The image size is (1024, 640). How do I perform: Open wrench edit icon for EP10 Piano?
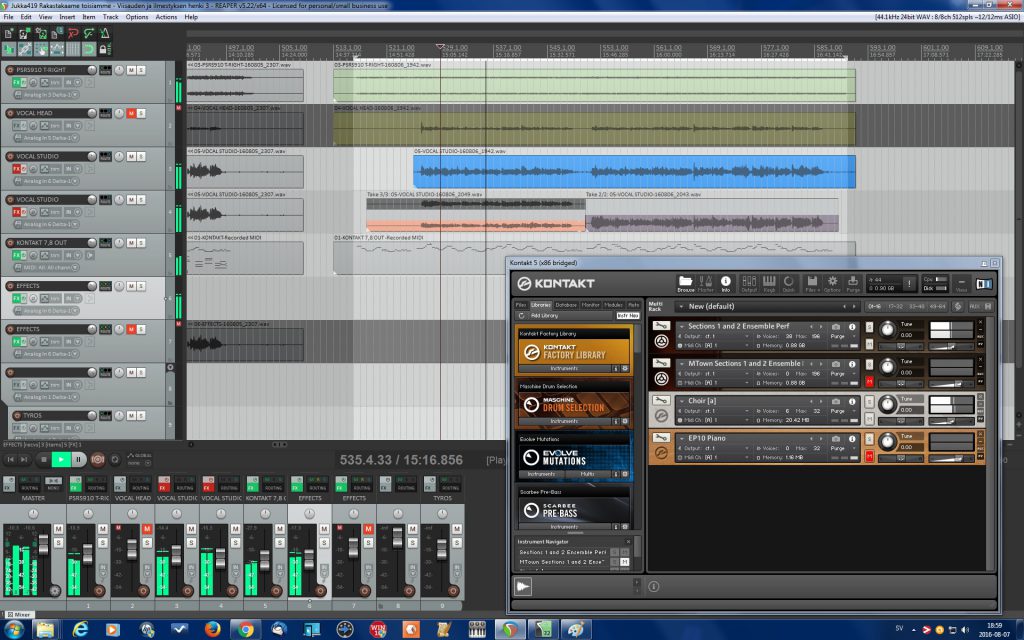[x=661, y=438]
